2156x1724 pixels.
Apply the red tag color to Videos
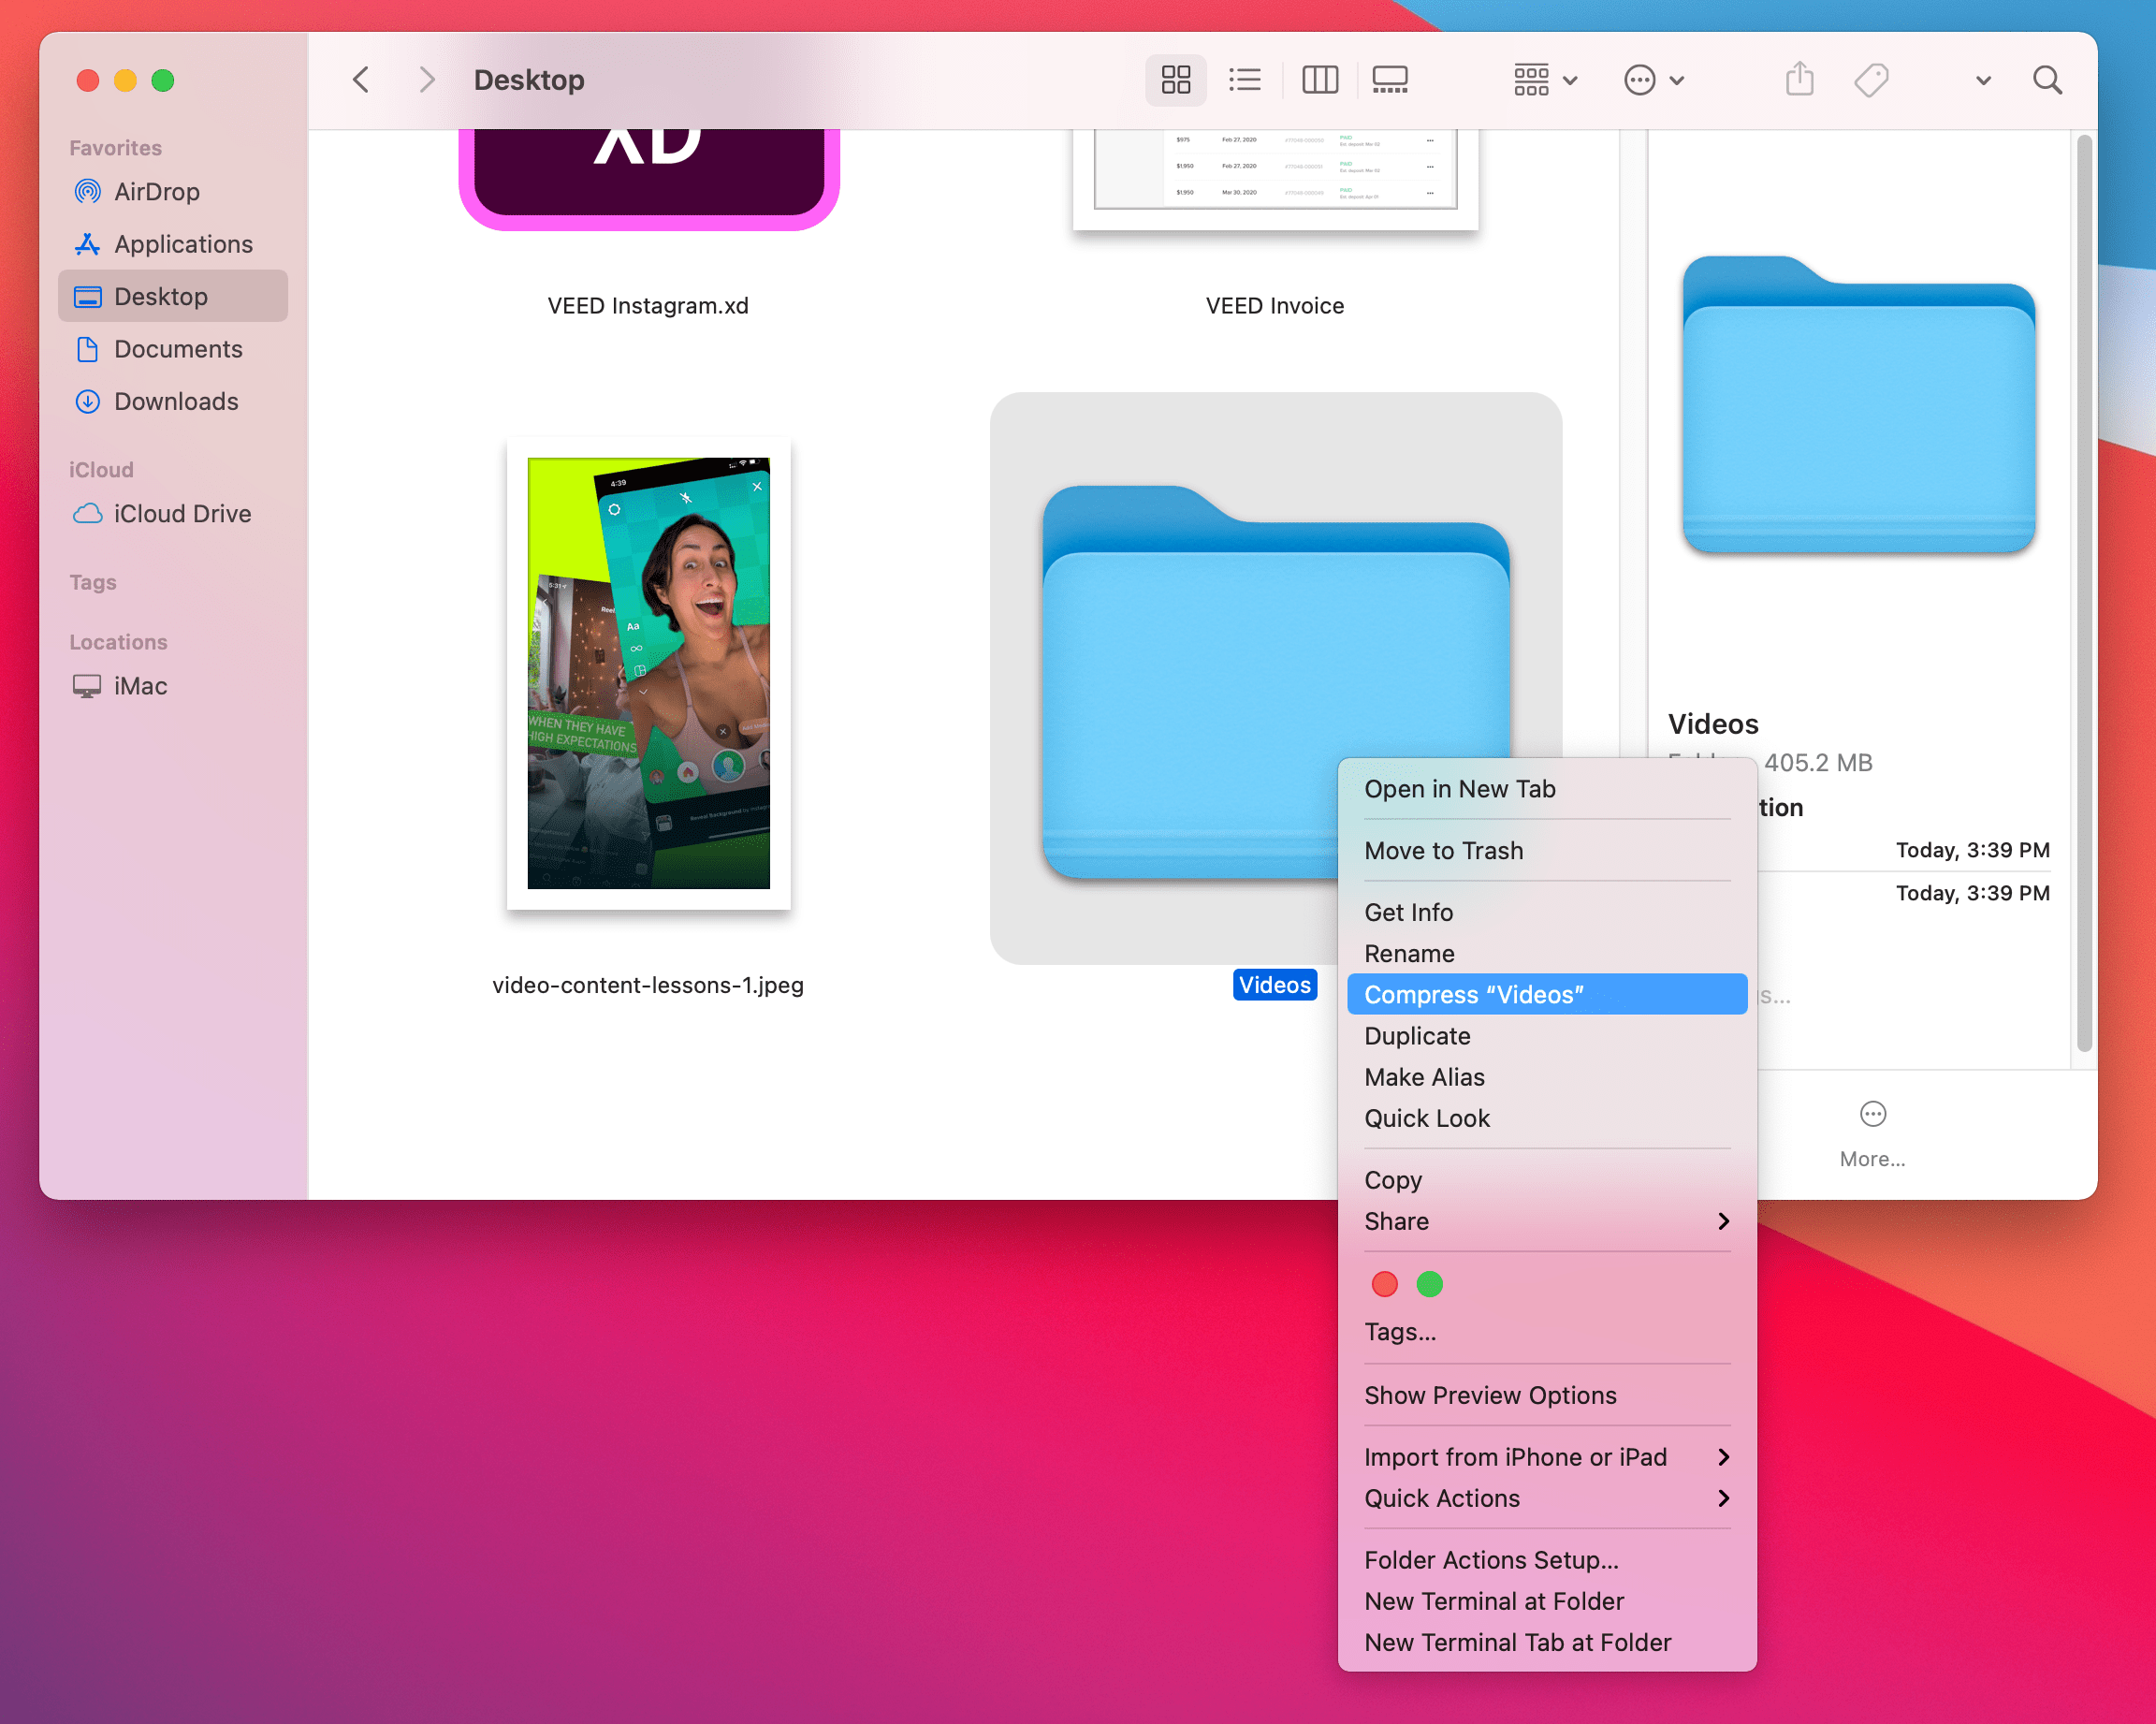pyautogui.click(x=1384, y=1284)
